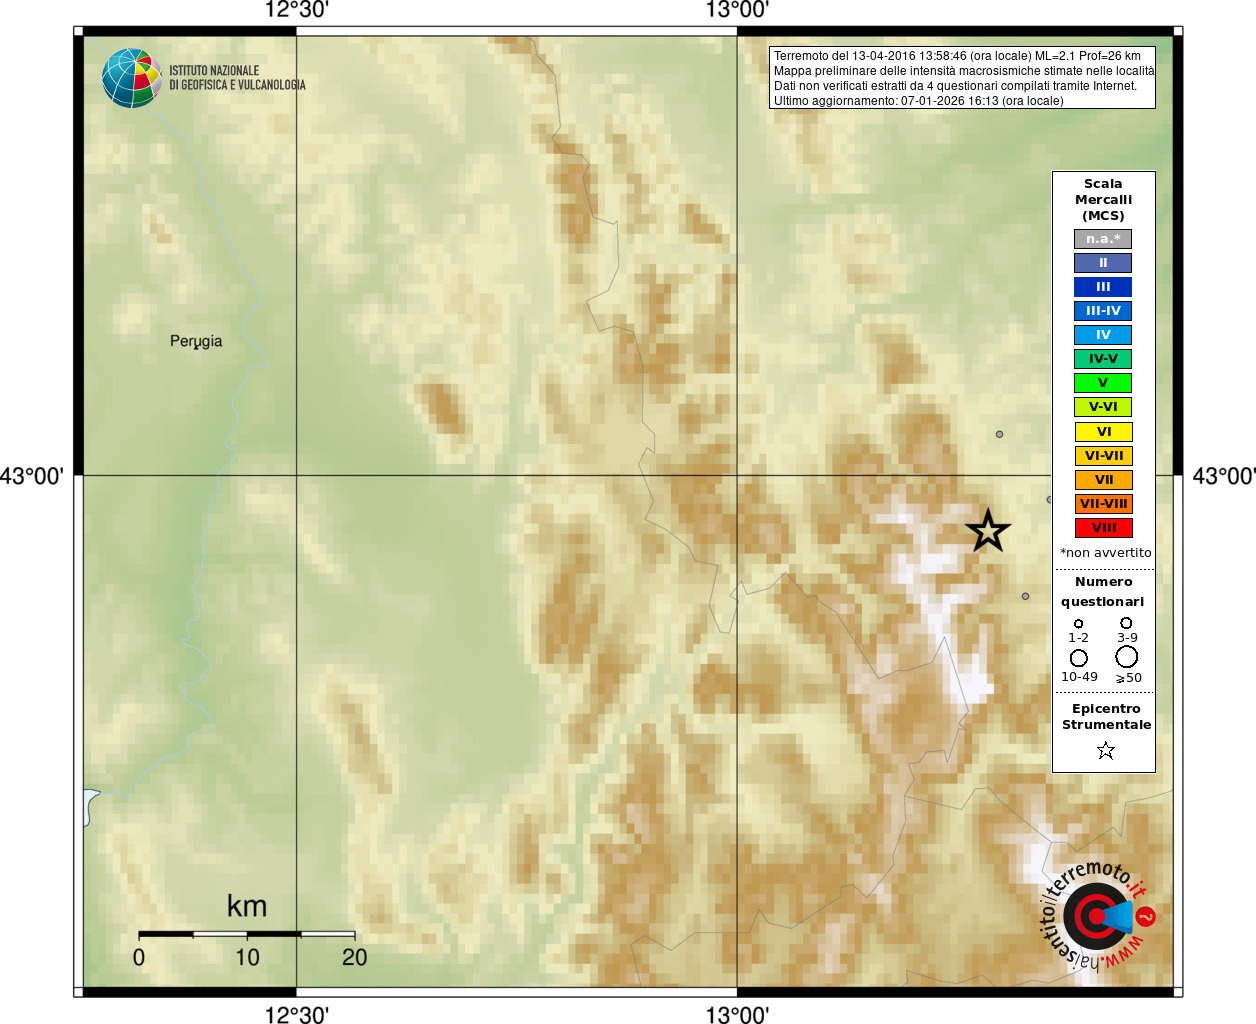This screenshot has width=1256, height=1024.
Task: Click the top 13°00' longitude label
Action: click(x=737, y=10)
